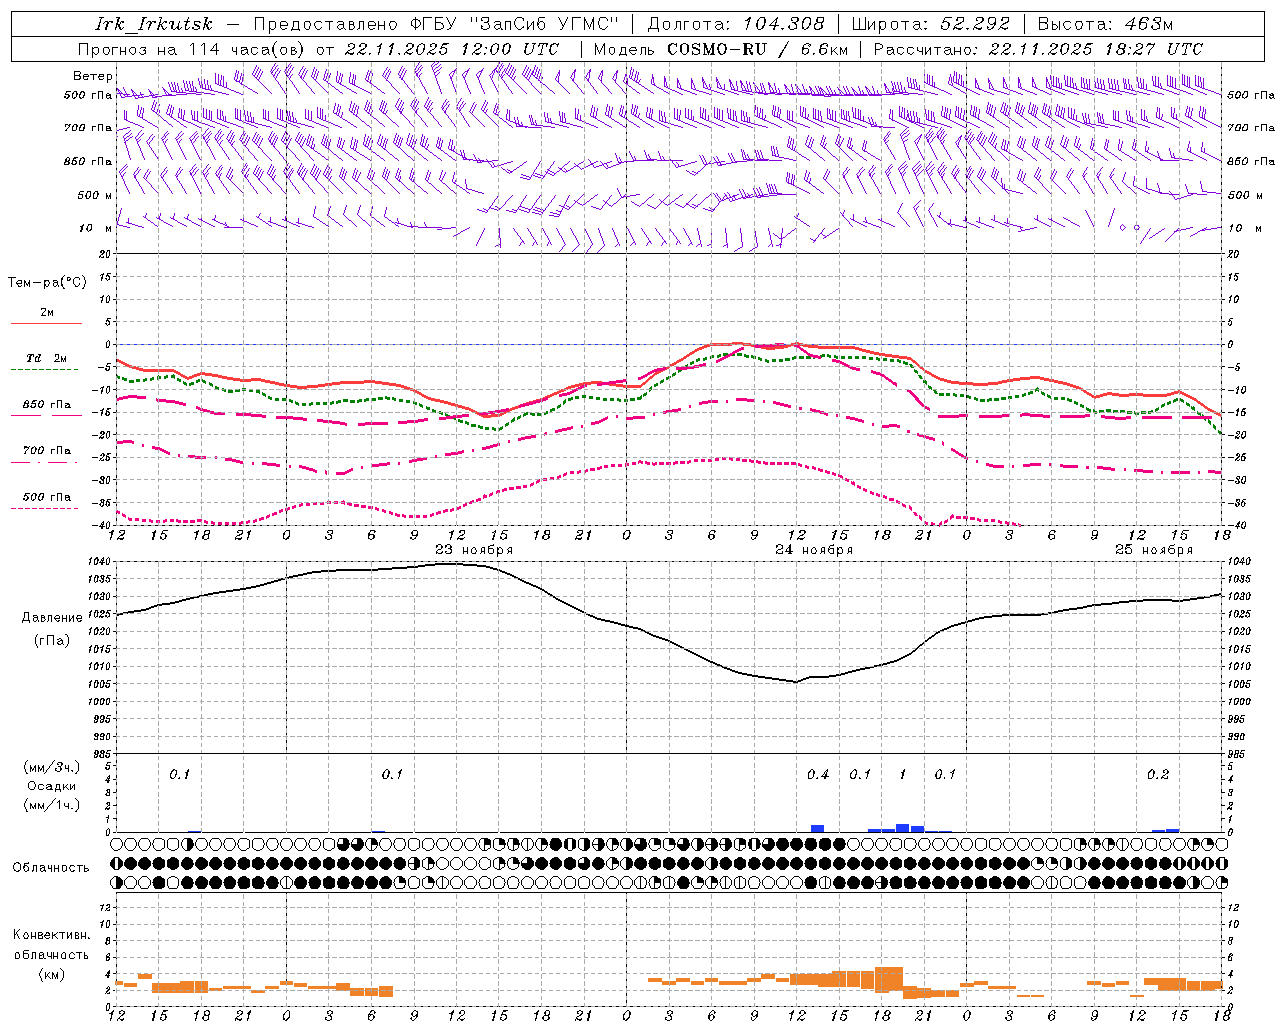Click the "Модель COSMO-RU / 6.6км" text
This screenshot has height=1024, width=1280.
[x=721, y=49]
